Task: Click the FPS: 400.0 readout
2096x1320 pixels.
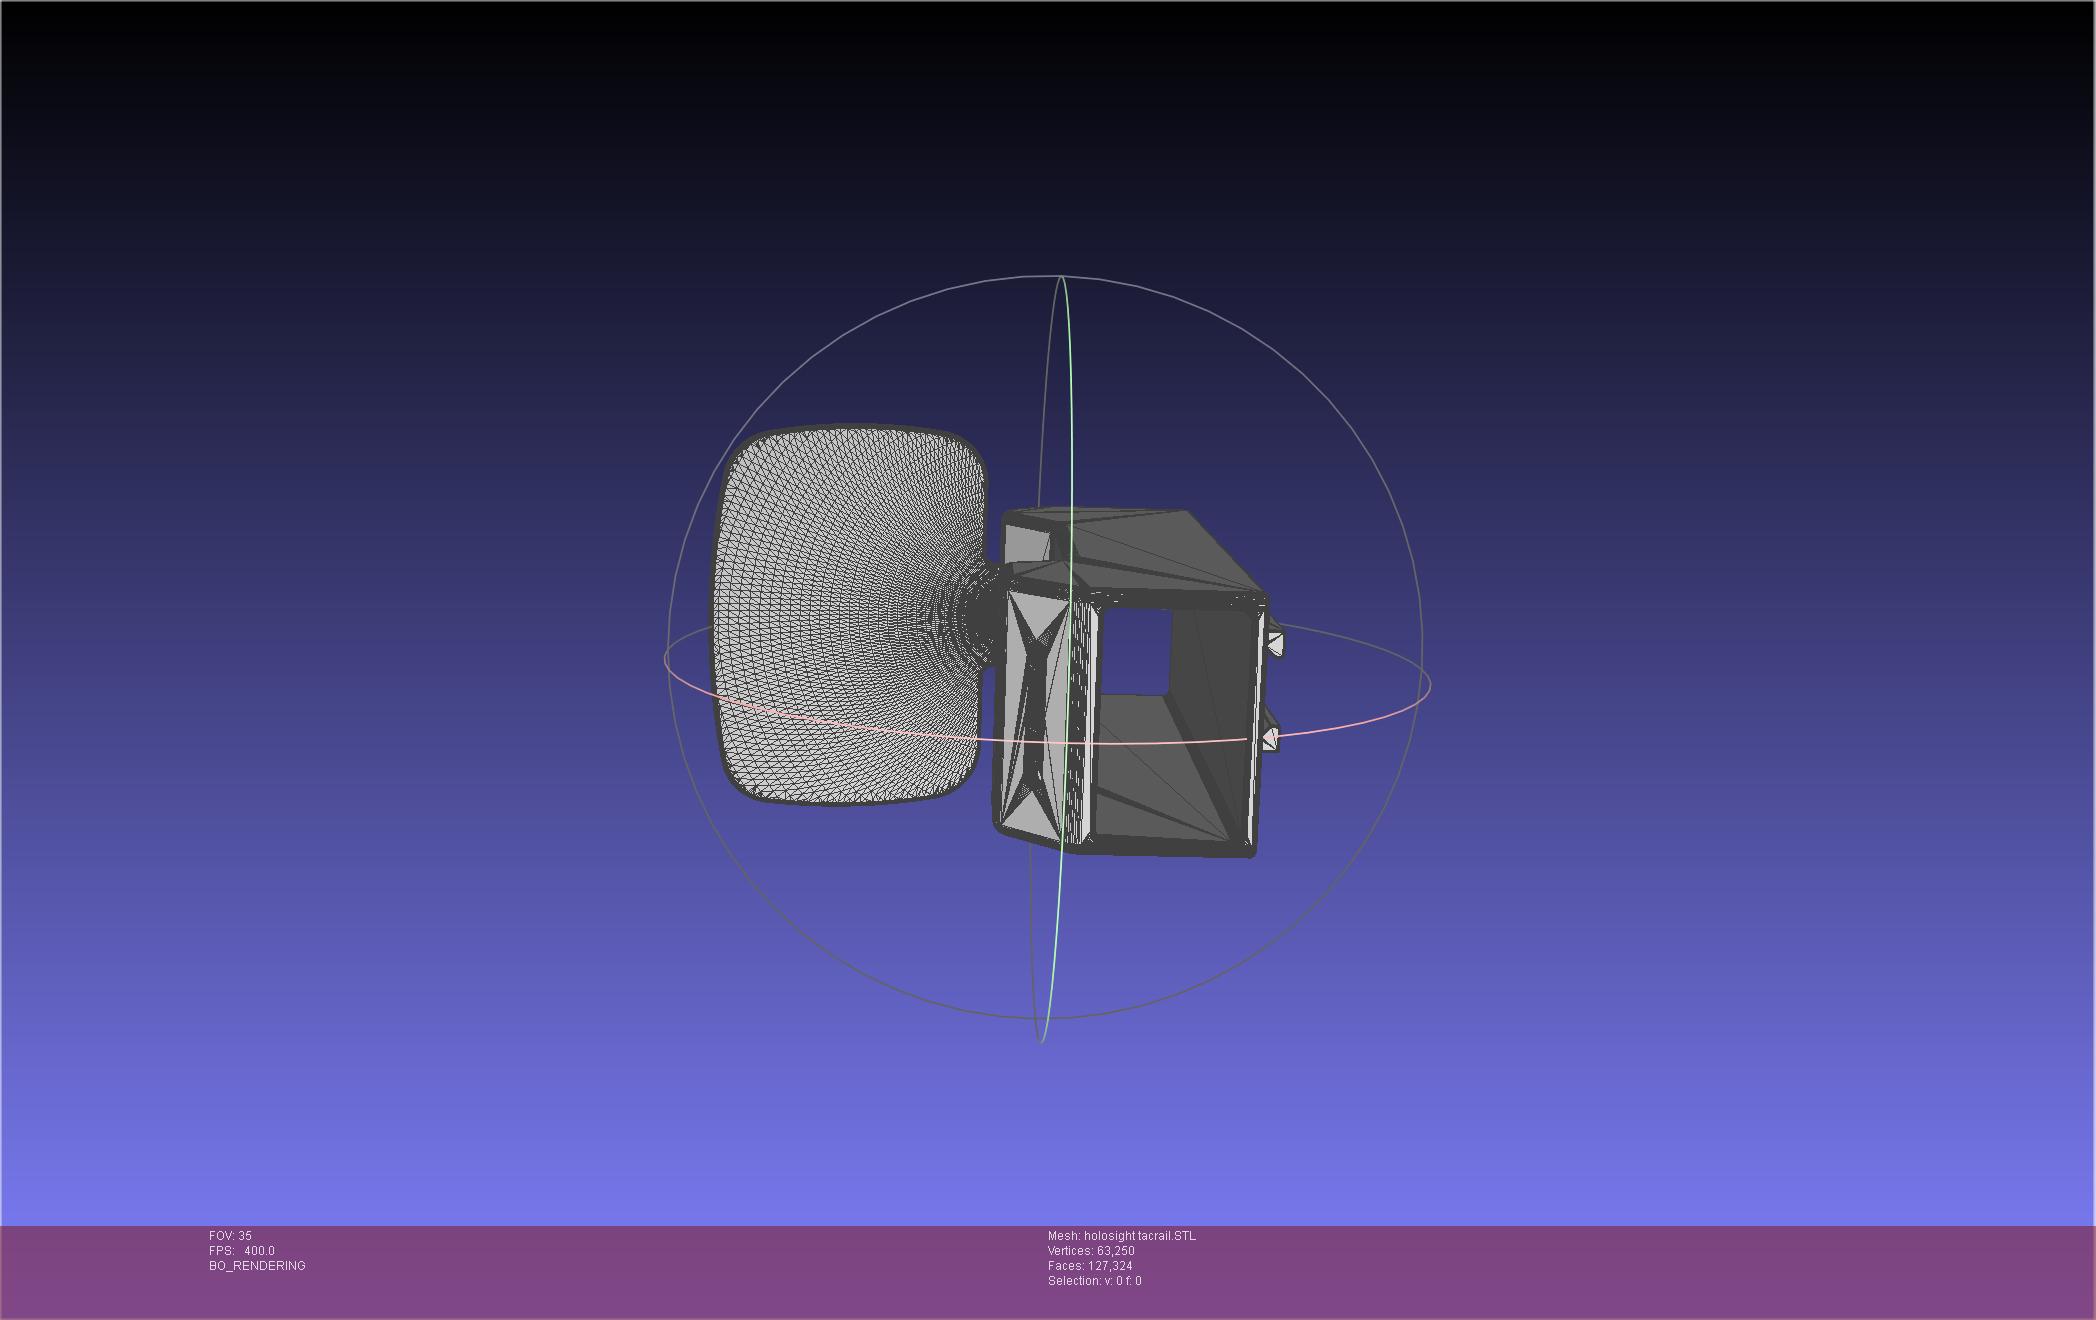Action: [241, 1251]
